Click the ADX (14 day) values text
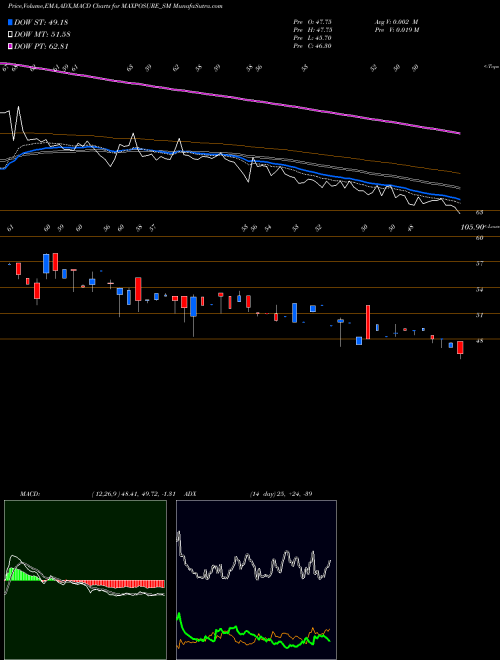Viewport: 500px width, 660px height. pyautogui.click(x=281, y=494)
